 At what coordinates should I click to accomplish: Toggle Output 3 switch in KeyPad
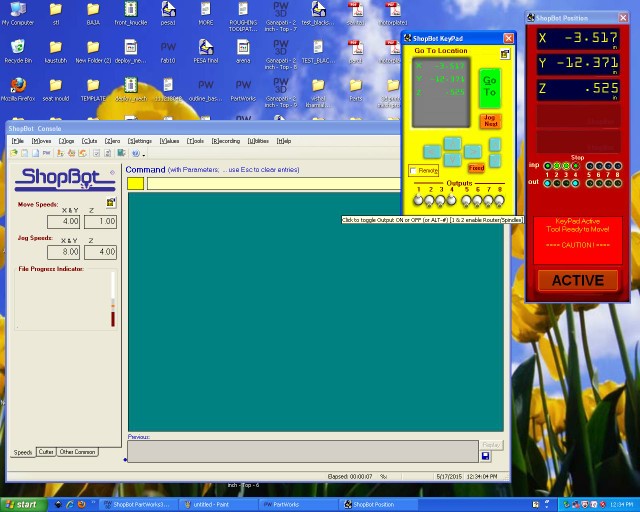coord(440,200)
